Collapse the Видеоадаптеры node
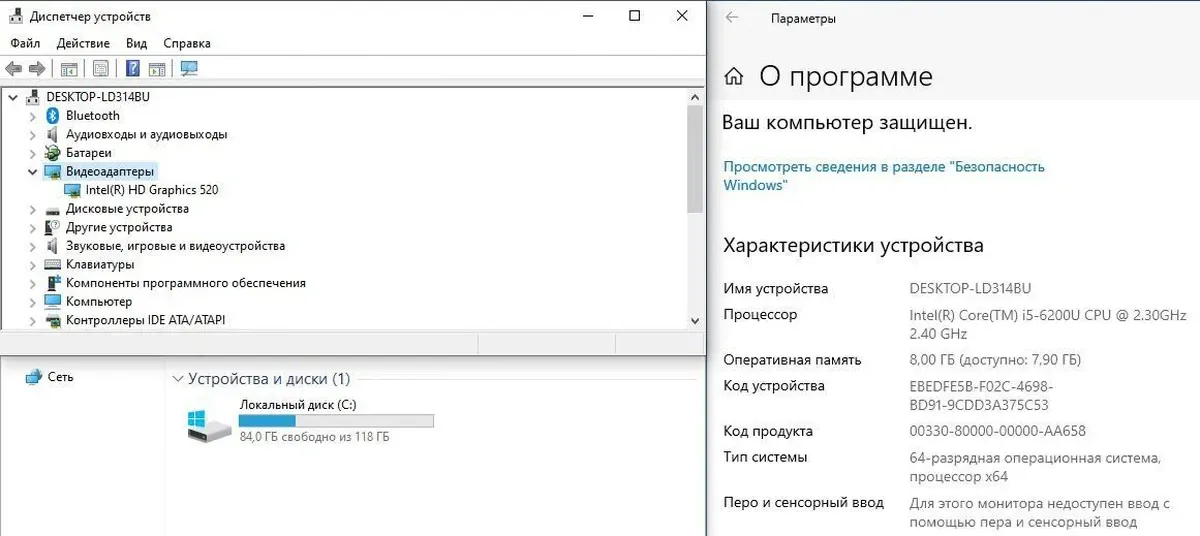Screen dimensions: 1200x536 33,172
